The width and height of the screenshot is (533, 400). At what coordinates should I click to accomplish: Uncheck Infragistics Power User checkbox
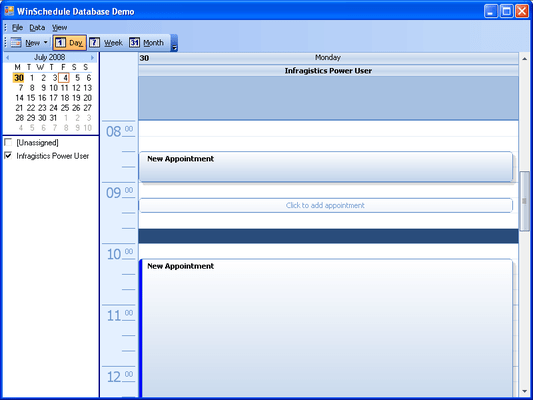(8, 156)
